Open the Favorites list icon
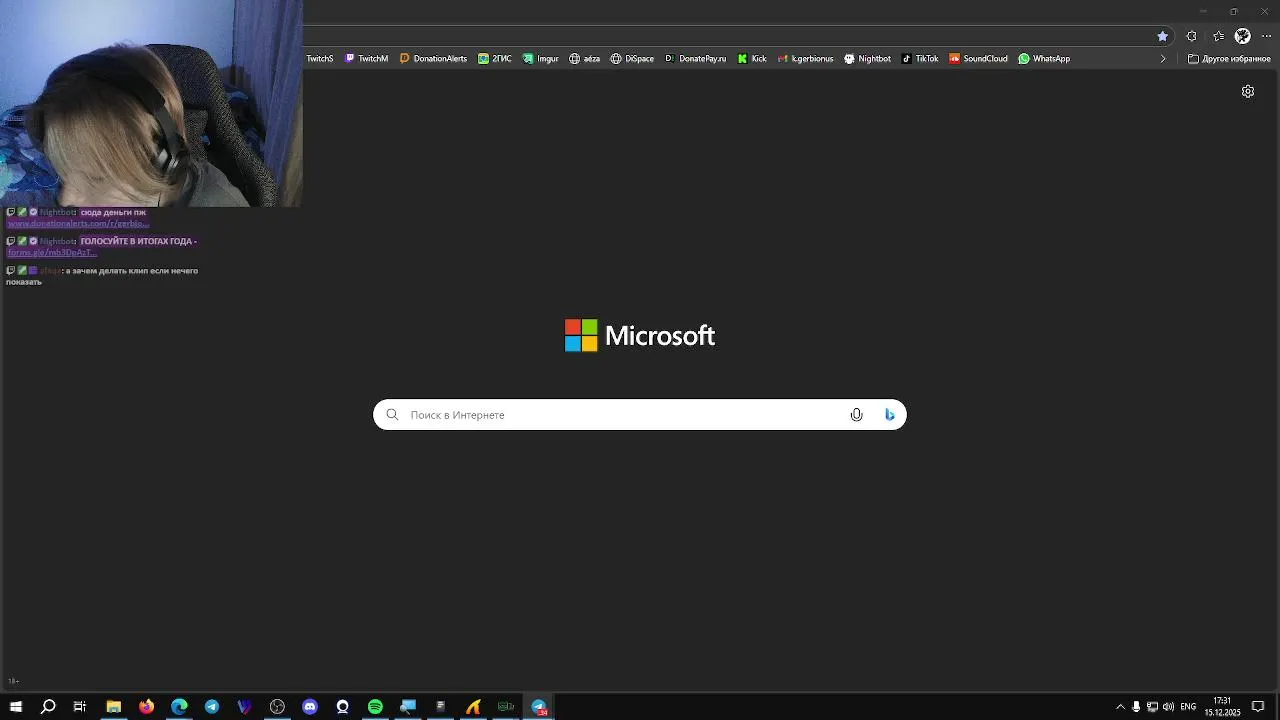The image size is (1280, 720). 1218,36
